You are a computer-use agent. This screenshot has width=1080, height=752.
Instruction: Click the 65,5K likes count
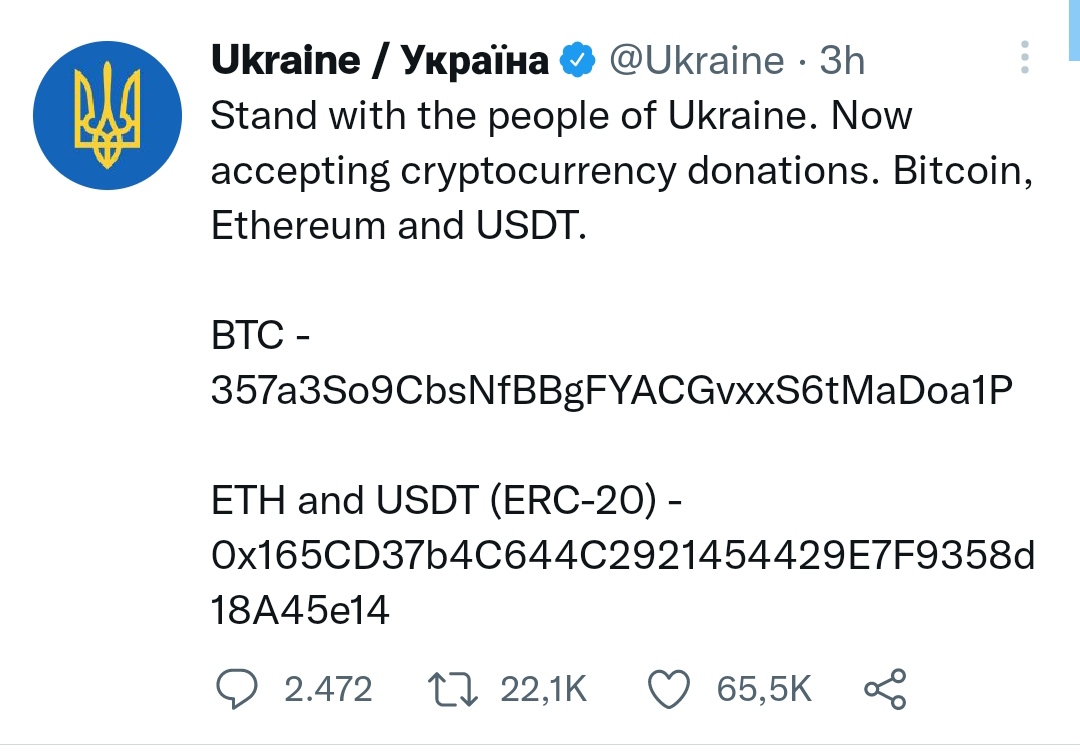[764, 689]
